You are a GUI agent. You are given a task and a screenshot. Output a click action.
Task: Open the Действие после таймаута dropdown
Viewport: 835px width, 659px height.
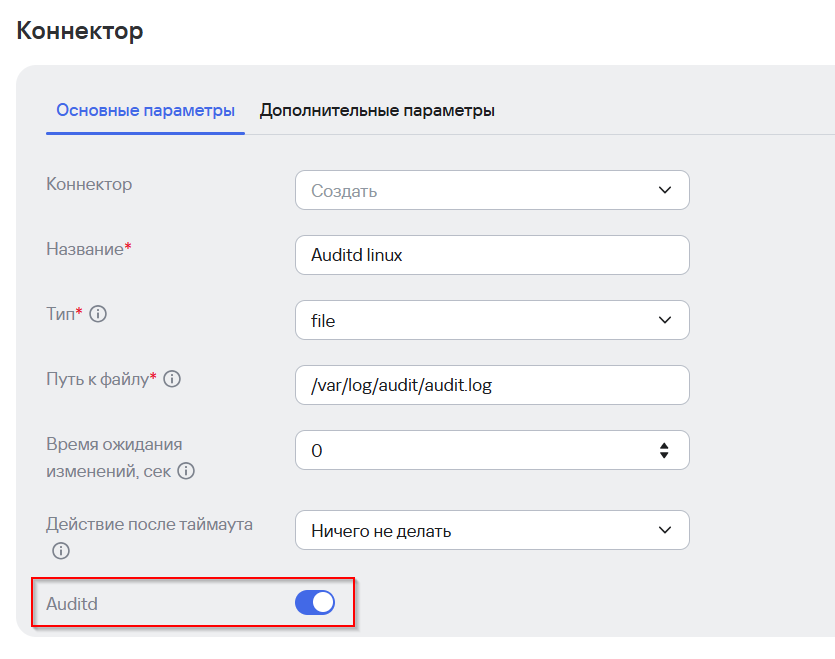coord(480,530)
